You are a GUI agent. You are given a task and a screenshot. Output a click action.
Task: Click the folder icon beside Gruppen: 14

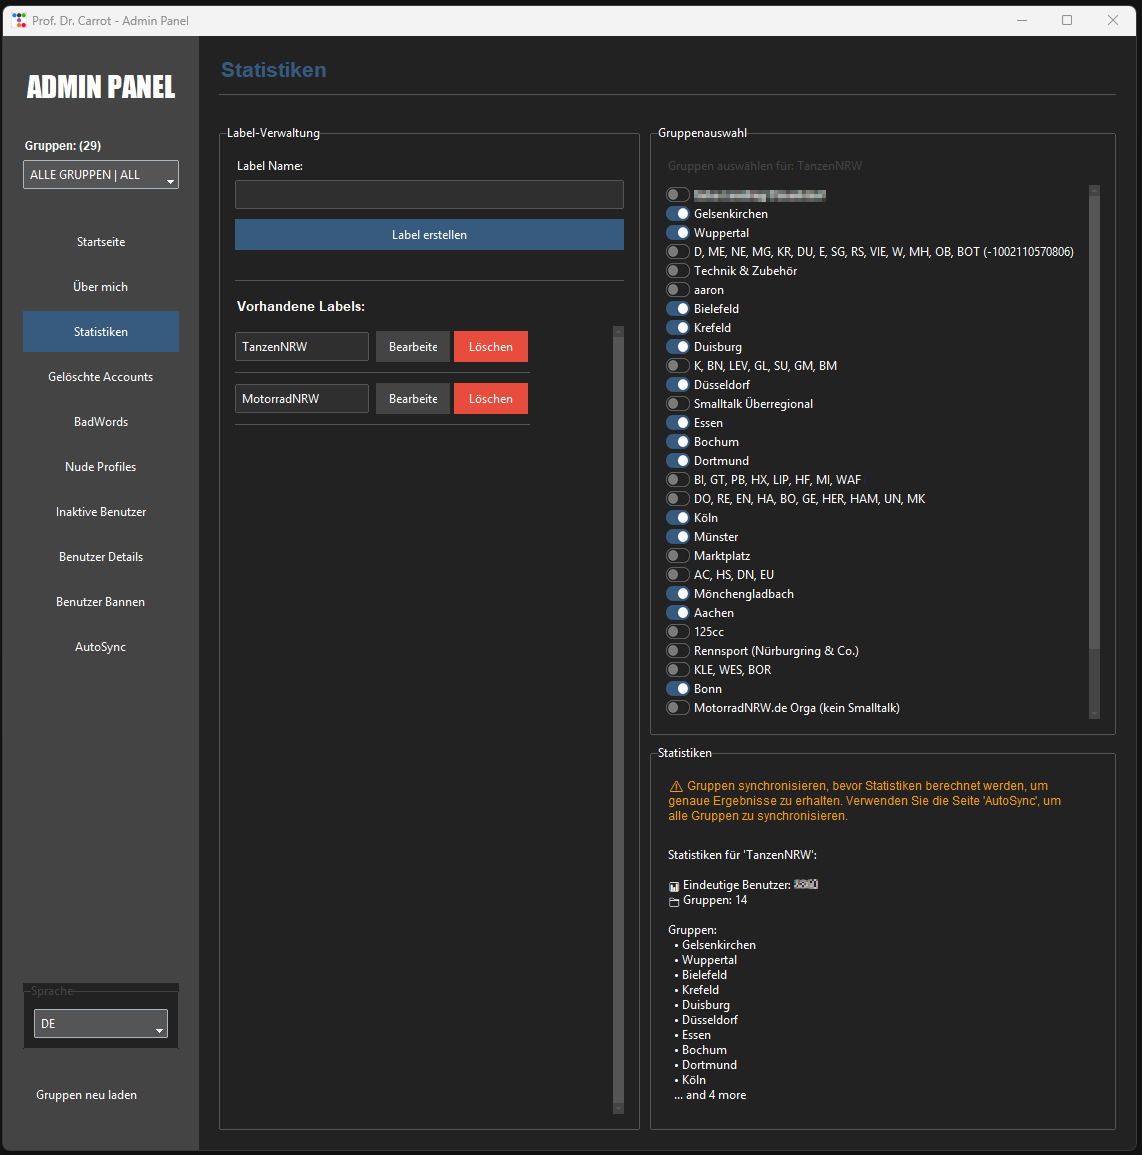click(674, 901)
